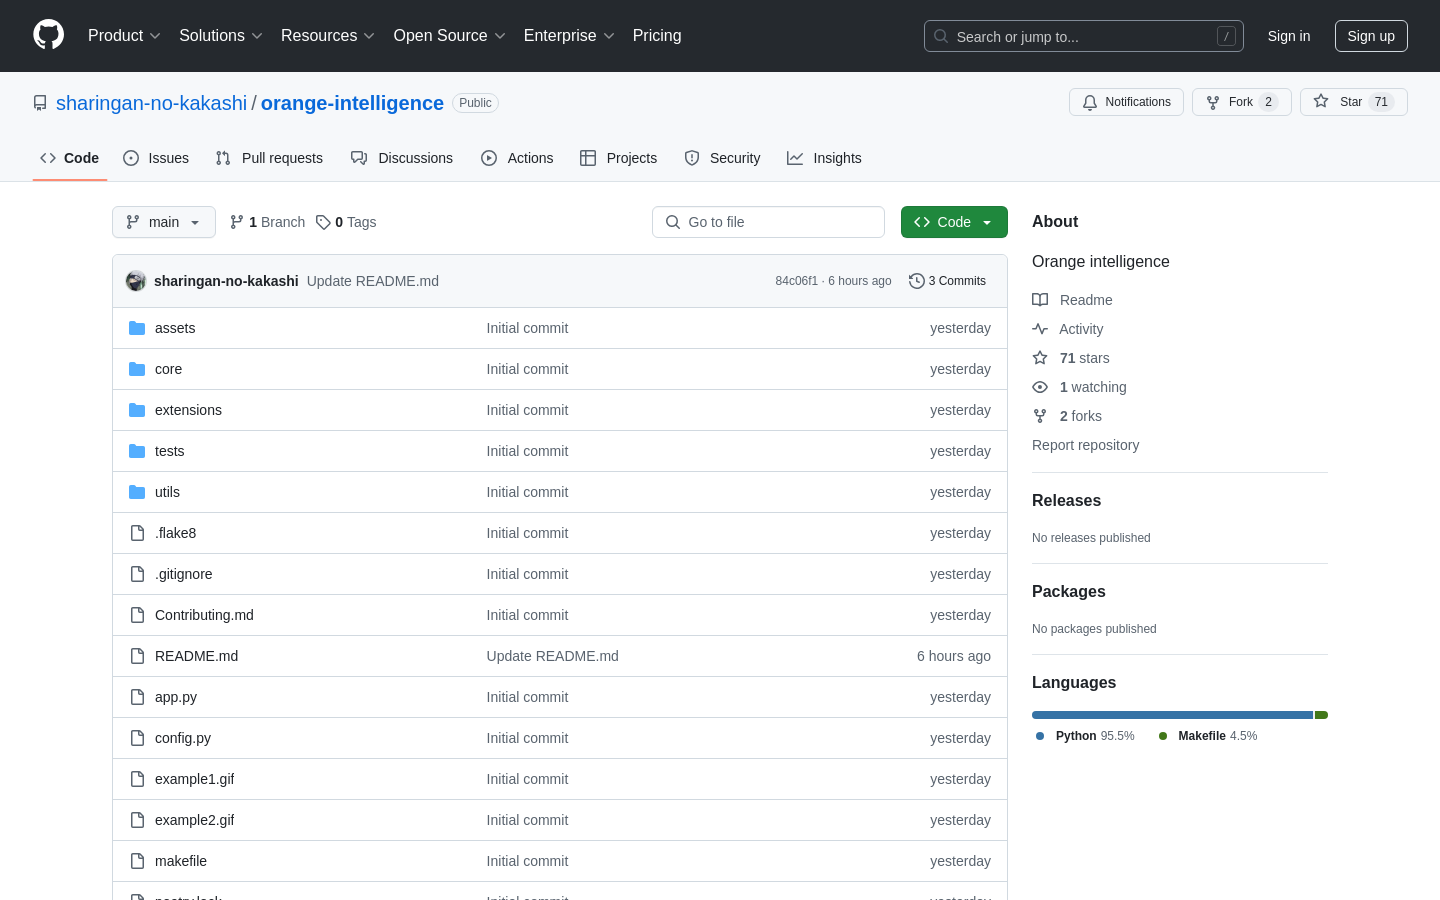Click the Notifications bell icon
This screenshot has width=1440, height=900.
[x=1090, y=102]
